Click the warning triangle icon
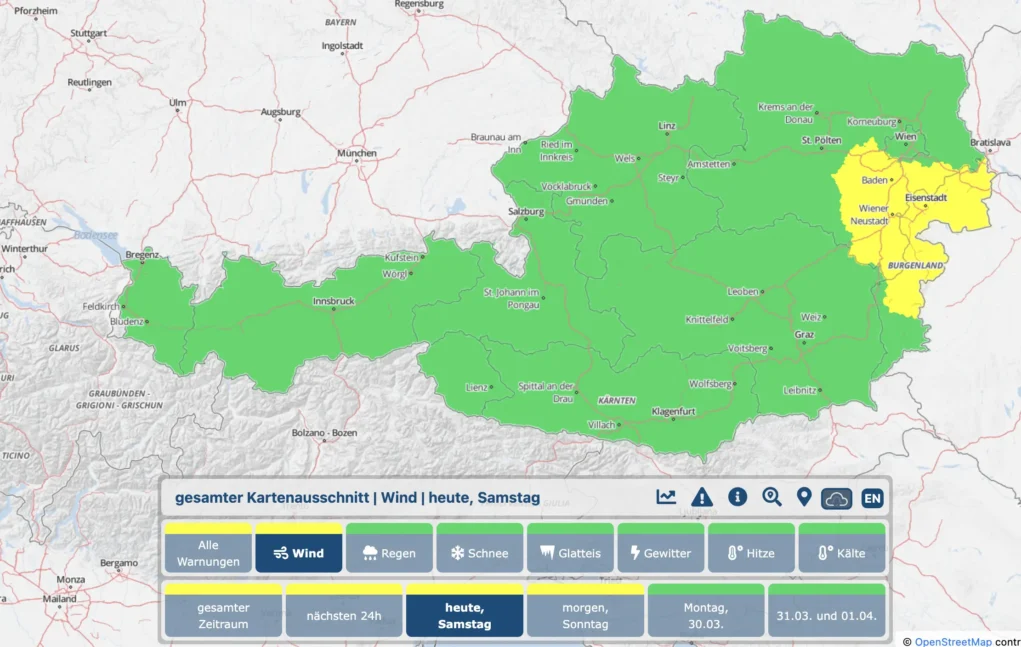 701,497
